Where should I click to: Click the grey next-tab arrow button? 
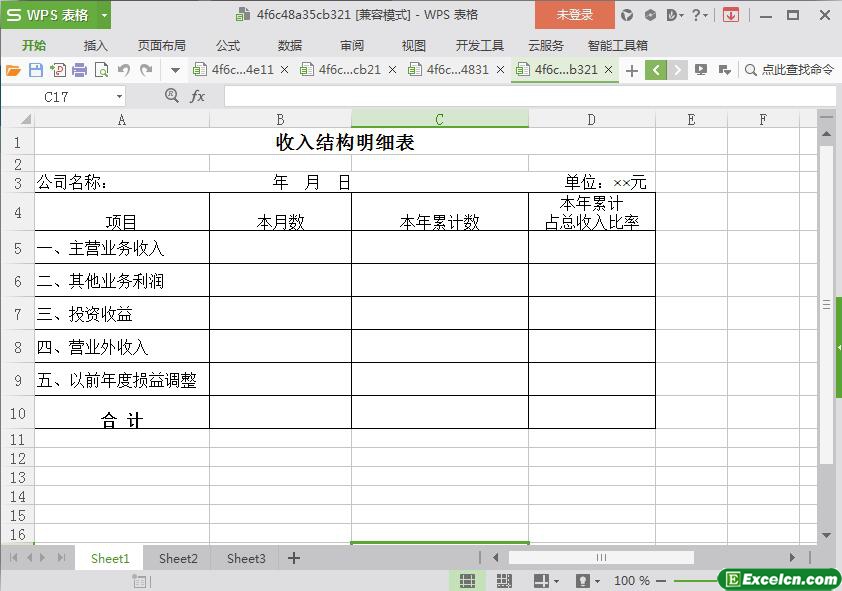pos(677,70)
